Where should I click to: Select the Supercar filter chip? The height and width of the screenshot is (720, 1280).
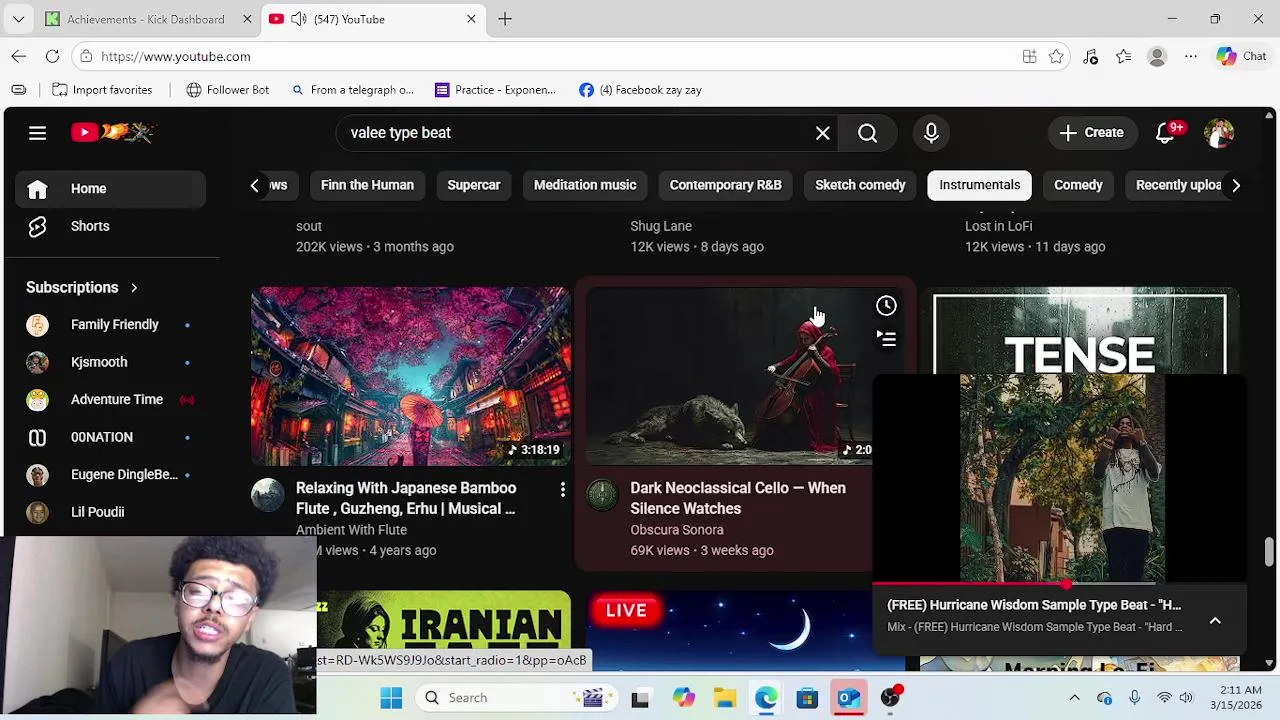(473, 185)
